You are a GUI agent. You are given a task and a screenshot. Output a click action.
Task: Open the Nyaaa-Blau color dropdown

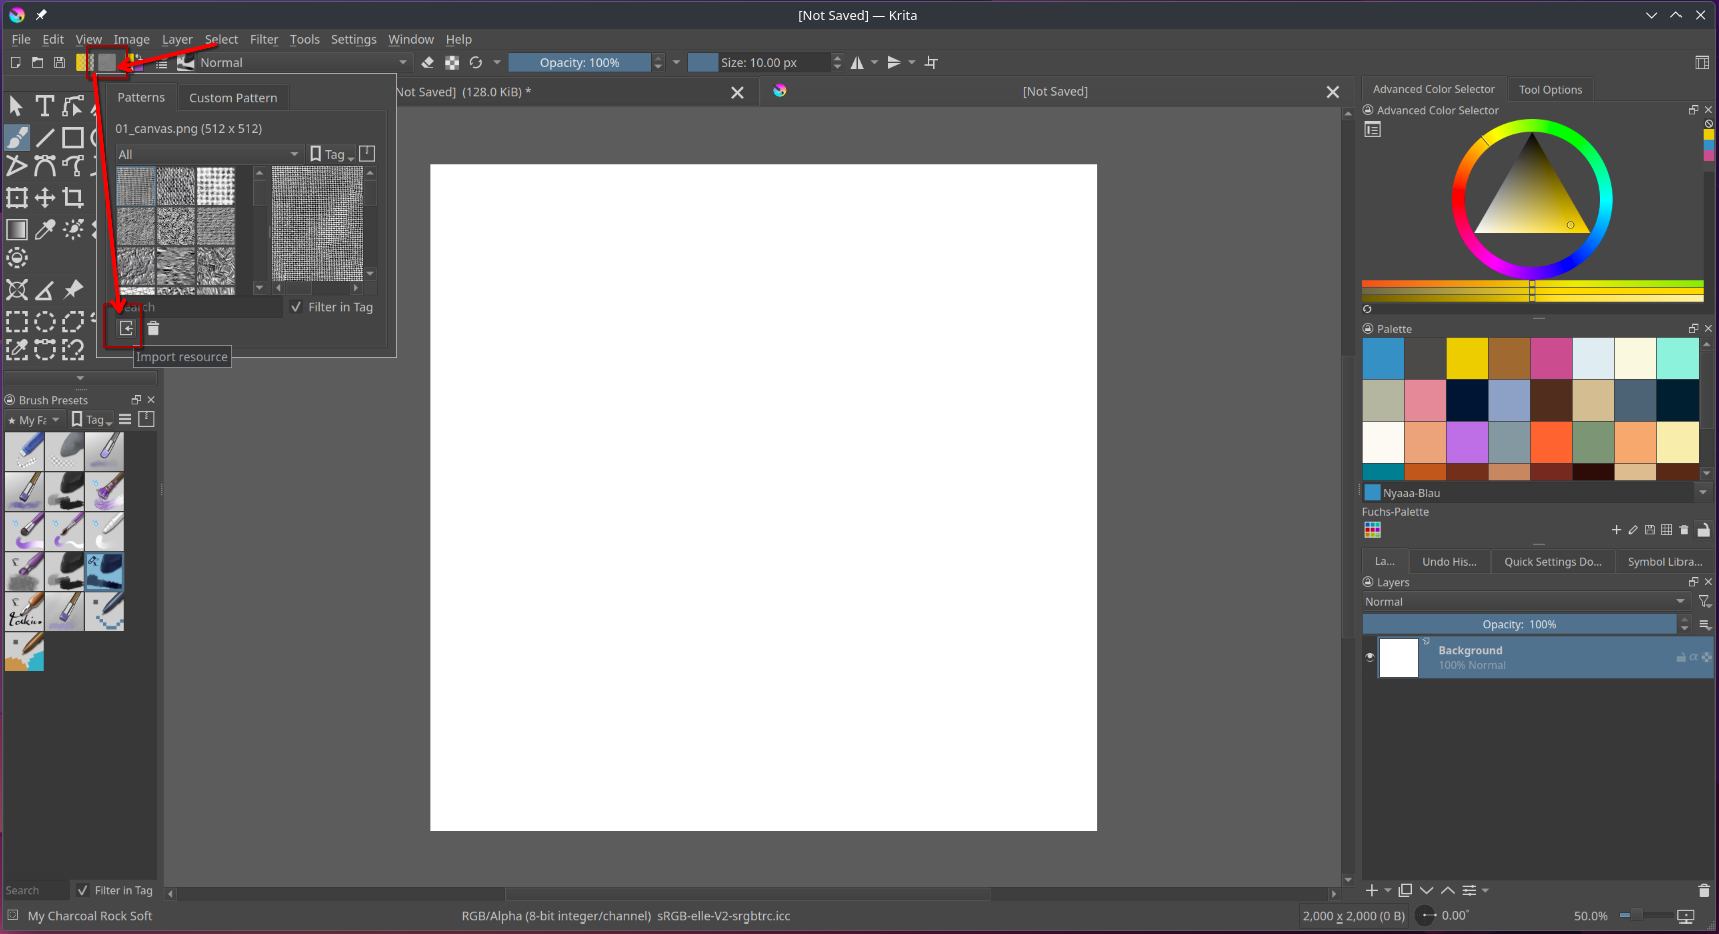click(1702, 492)
